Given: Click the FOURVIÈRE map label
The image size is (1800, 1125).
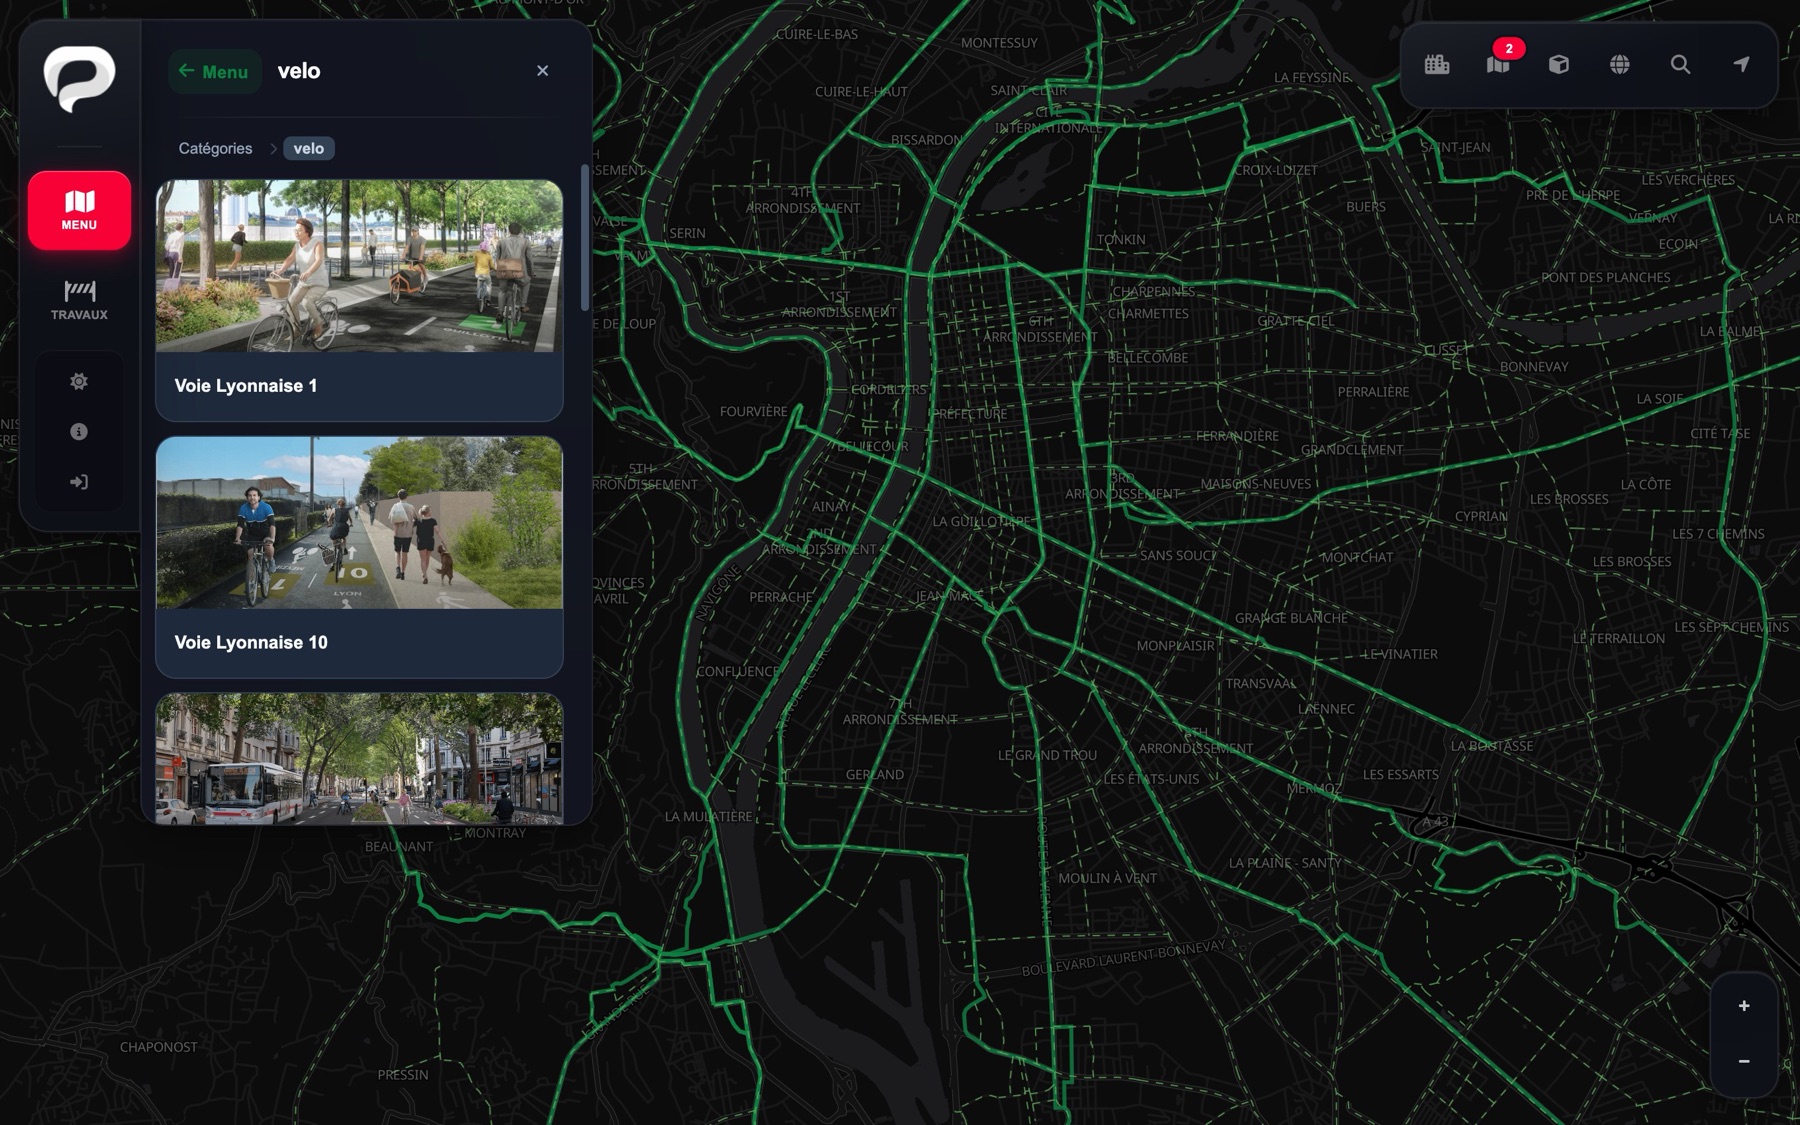Looking at the screenshot, I should [x=753, y=411].
